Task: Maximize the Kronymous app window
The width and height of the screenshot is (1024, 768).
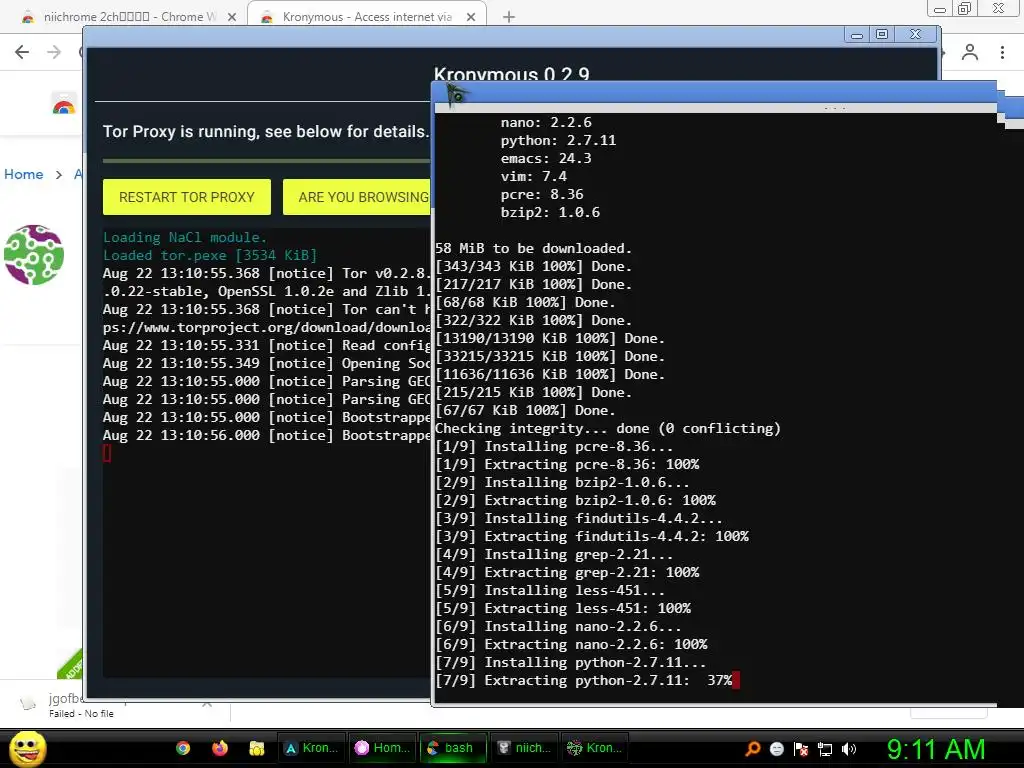Action: point(882,35)
